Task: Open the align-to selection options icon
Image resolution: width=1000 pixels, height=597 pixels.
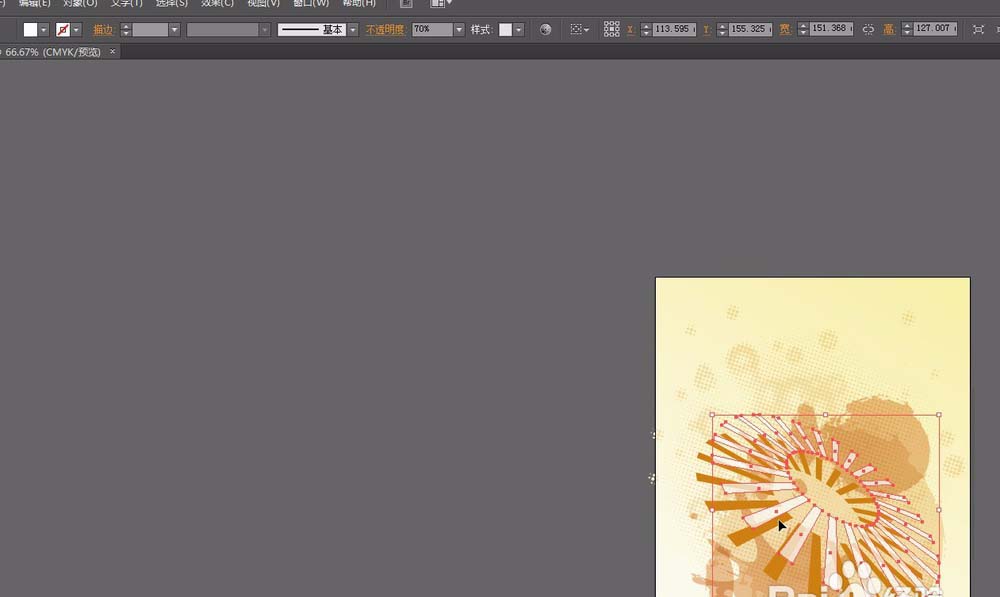Action: 579,29
